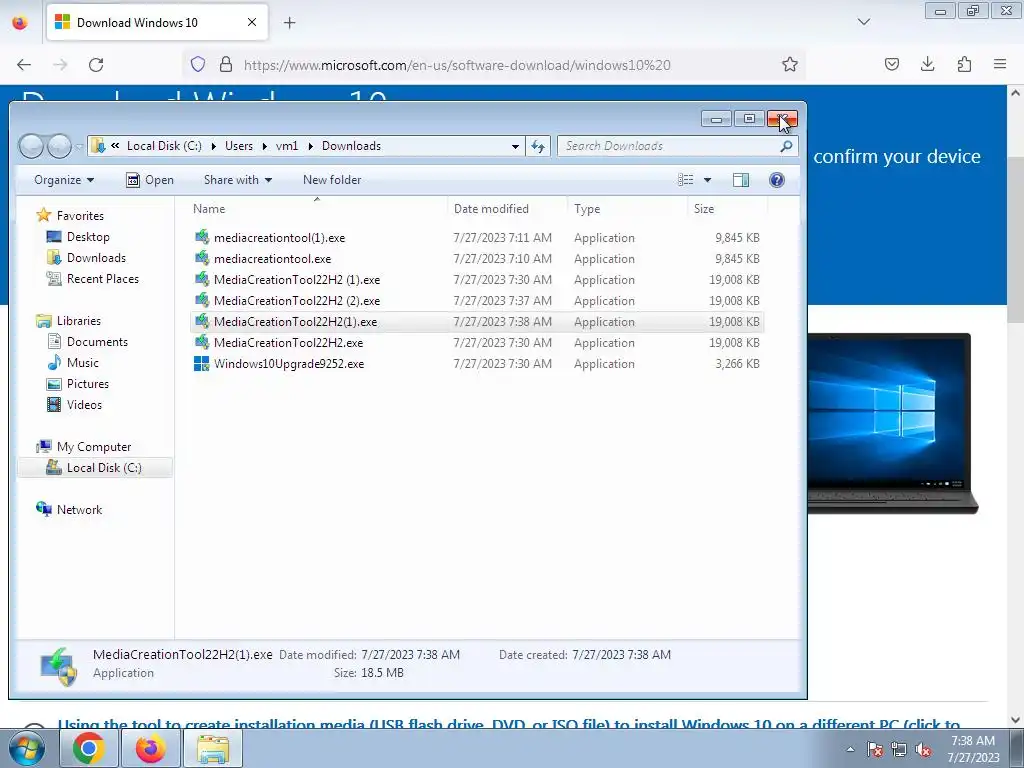Select the MediaCreationTool22H2.exe file icon
The width and height of the screenshot is (1024, 768).
(x=202, y=342)
